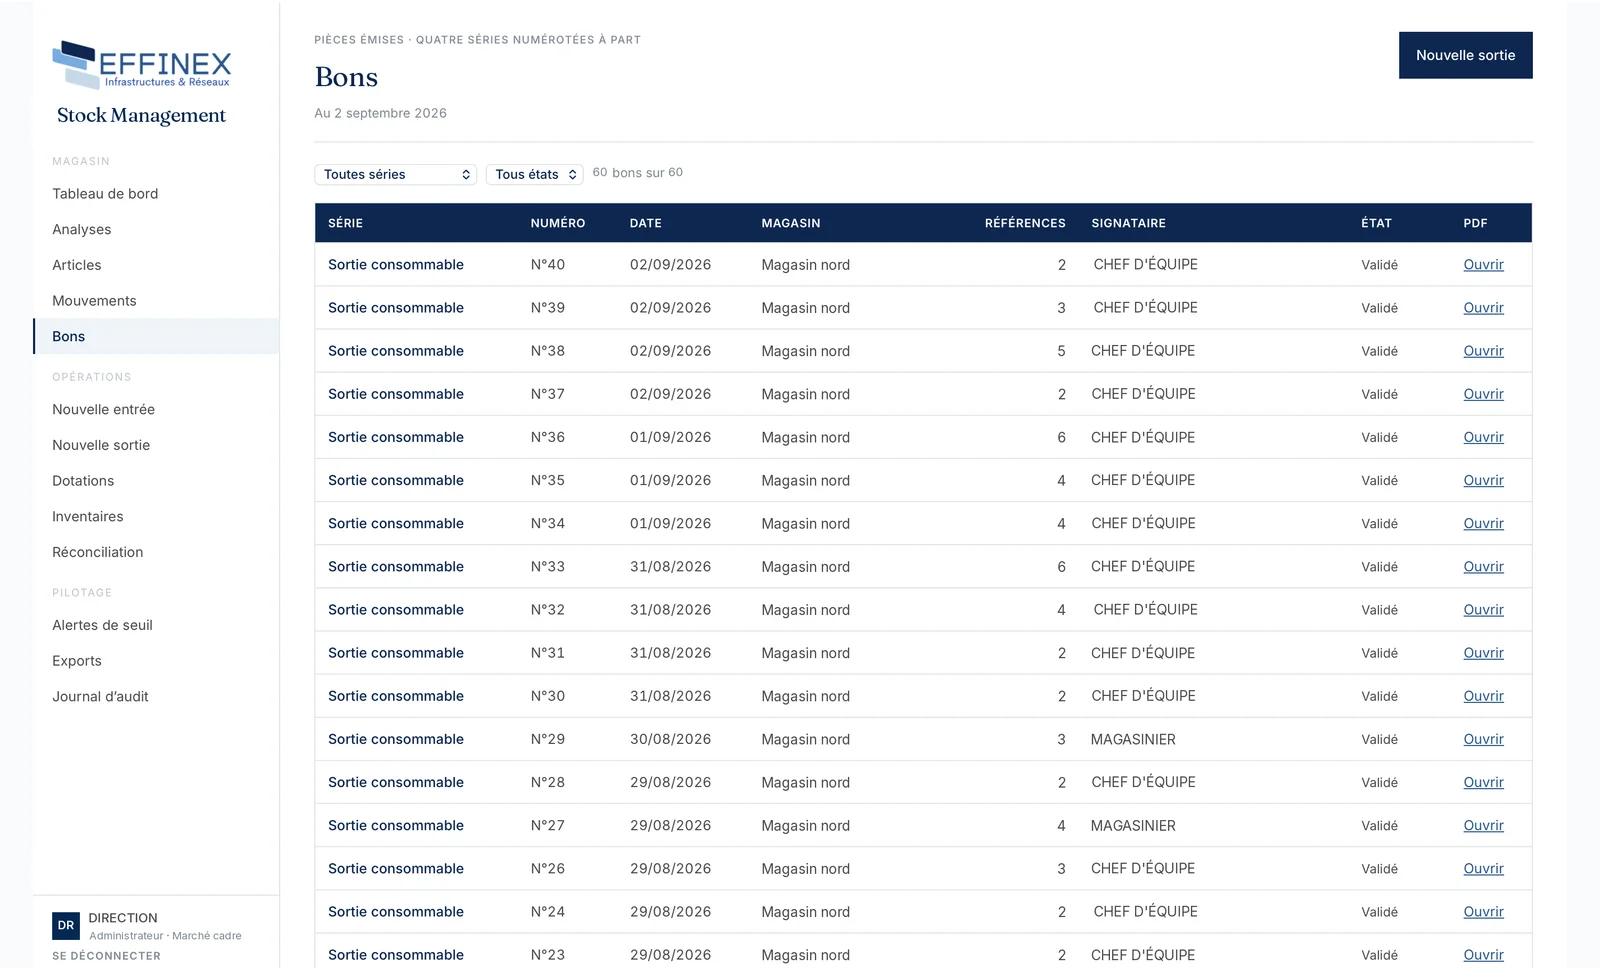This screenshot has width=1600, height=968.
Task: Open PDF for bon N°29
Action: (x=1483, y=740)
